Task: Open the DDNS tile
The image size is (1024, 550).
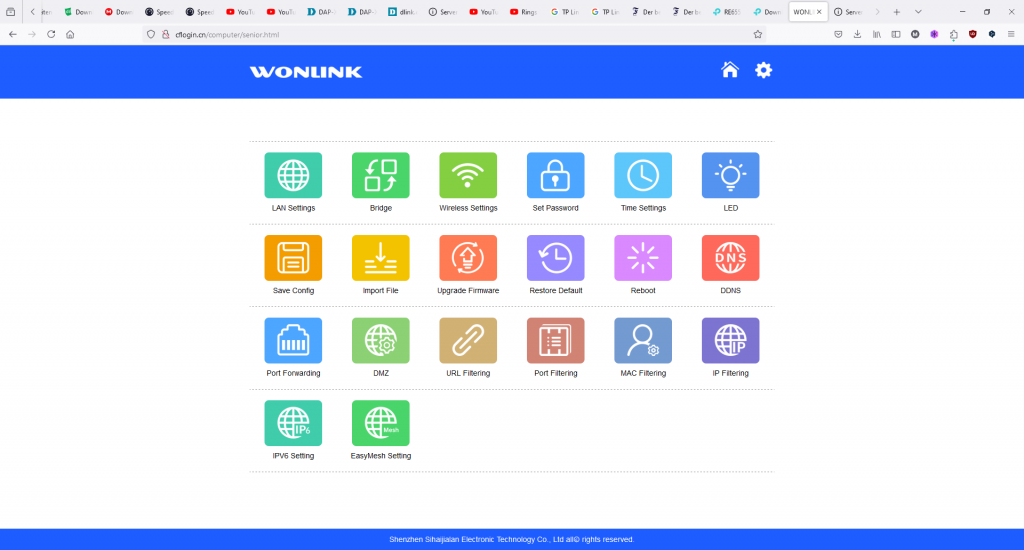Action: pos(731,258)
